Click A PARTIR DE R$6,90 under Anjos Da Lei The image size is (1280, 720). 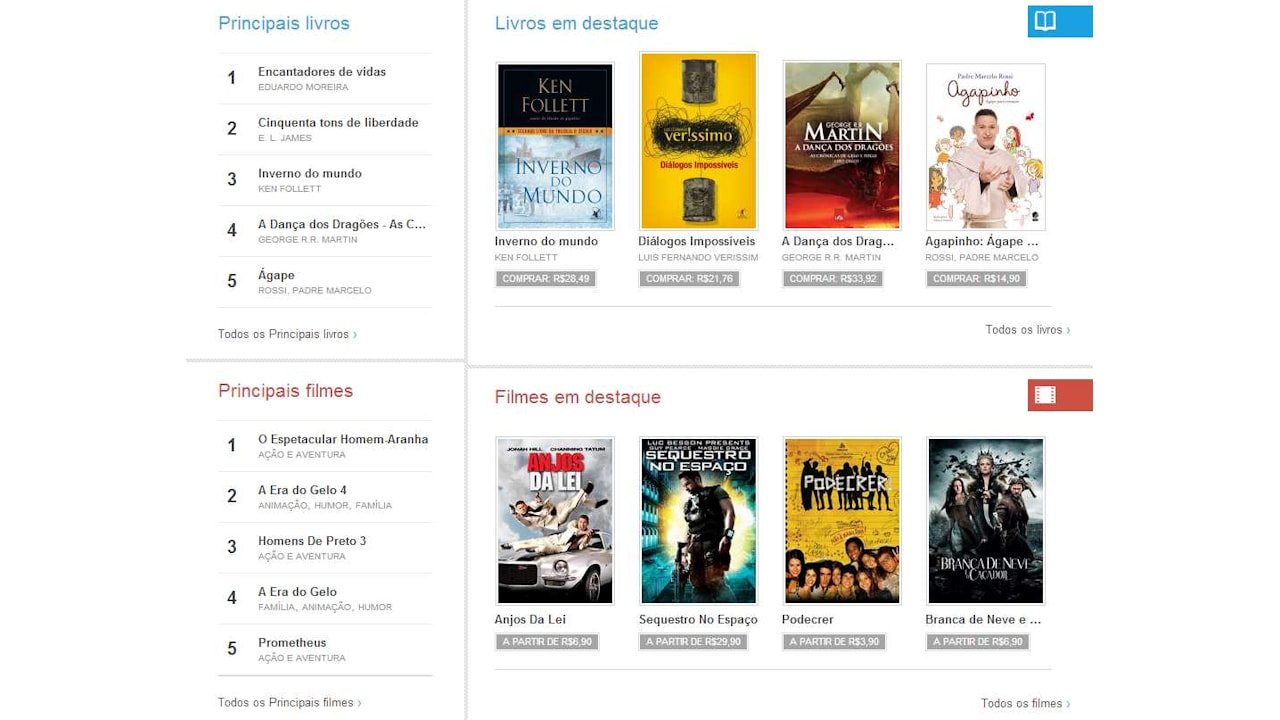tap(547, 642)
